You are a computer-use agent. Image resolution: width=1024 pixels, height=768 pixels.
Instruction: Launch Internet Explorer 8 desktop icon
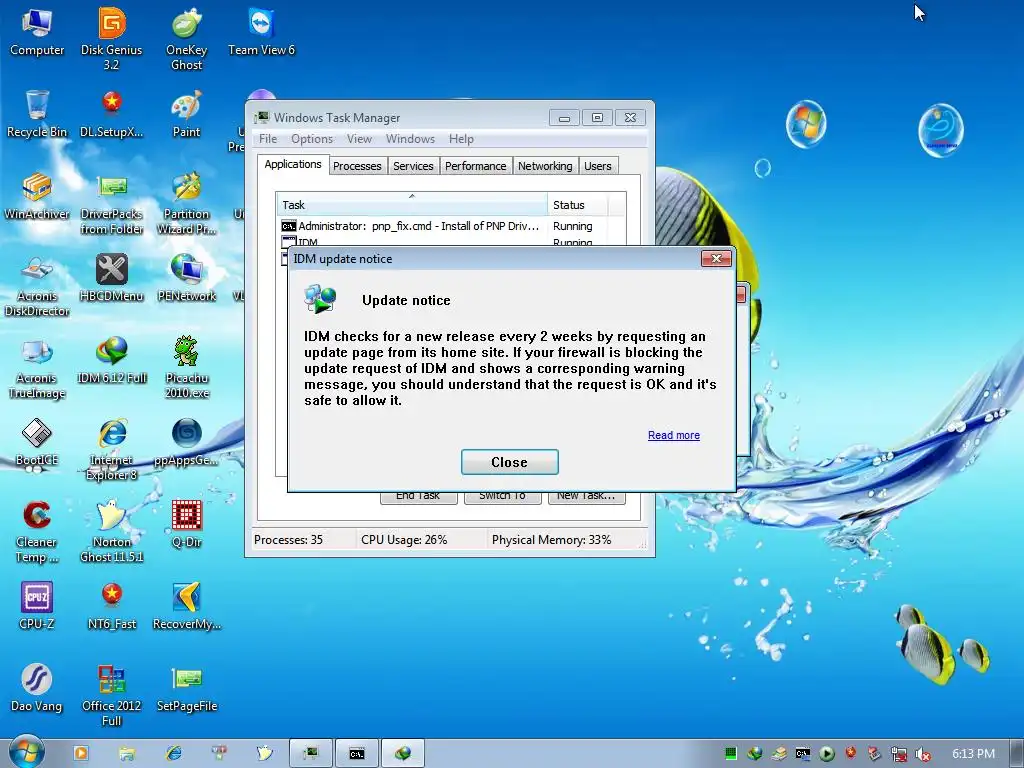click(x=112, y=451)
